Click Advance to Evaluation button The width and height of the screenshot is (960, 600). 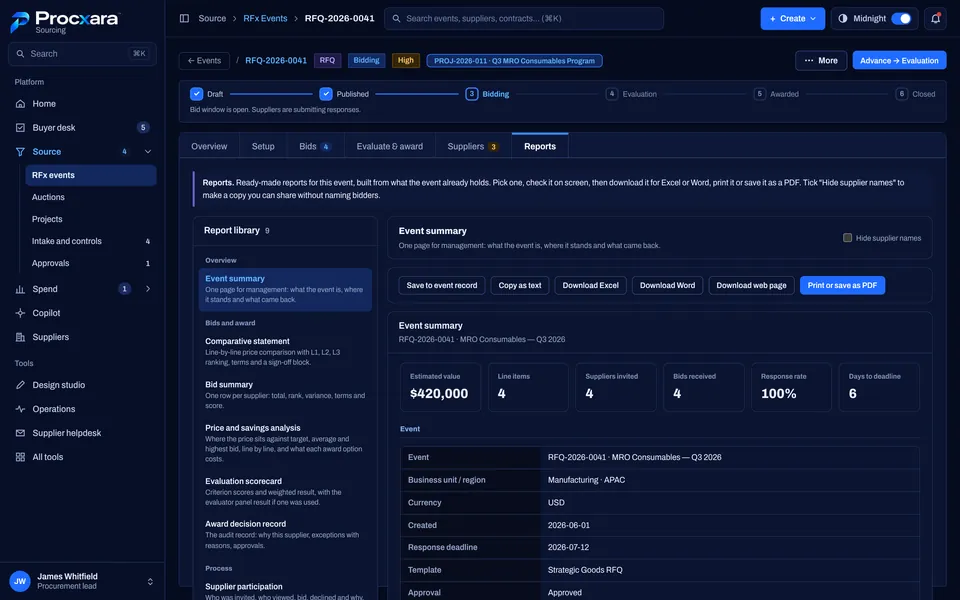pyautogui.click(x=899, y=61)
